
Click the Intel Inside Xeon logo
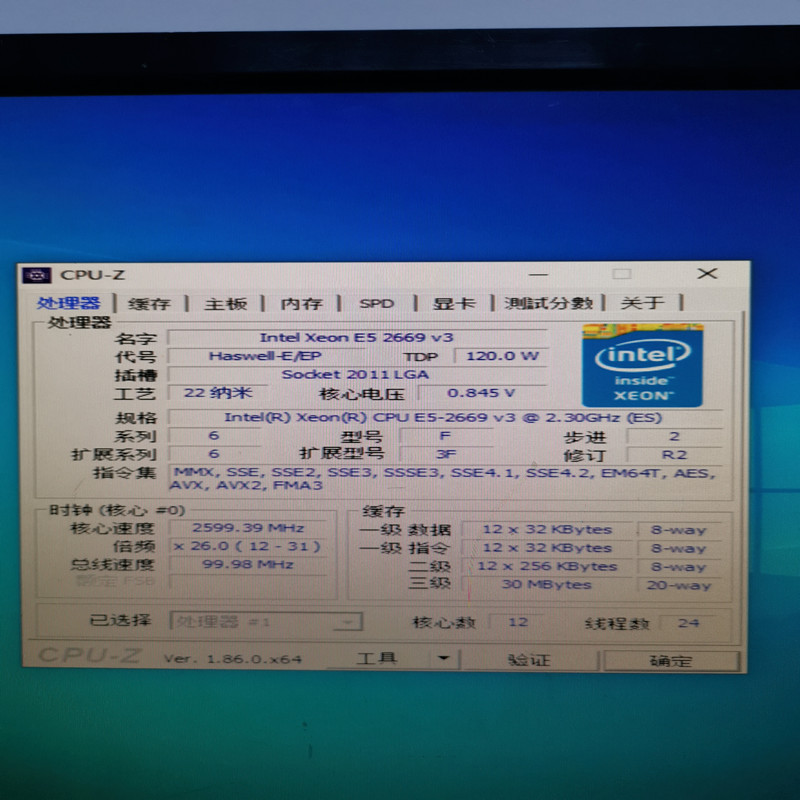(x=642, y=364)
